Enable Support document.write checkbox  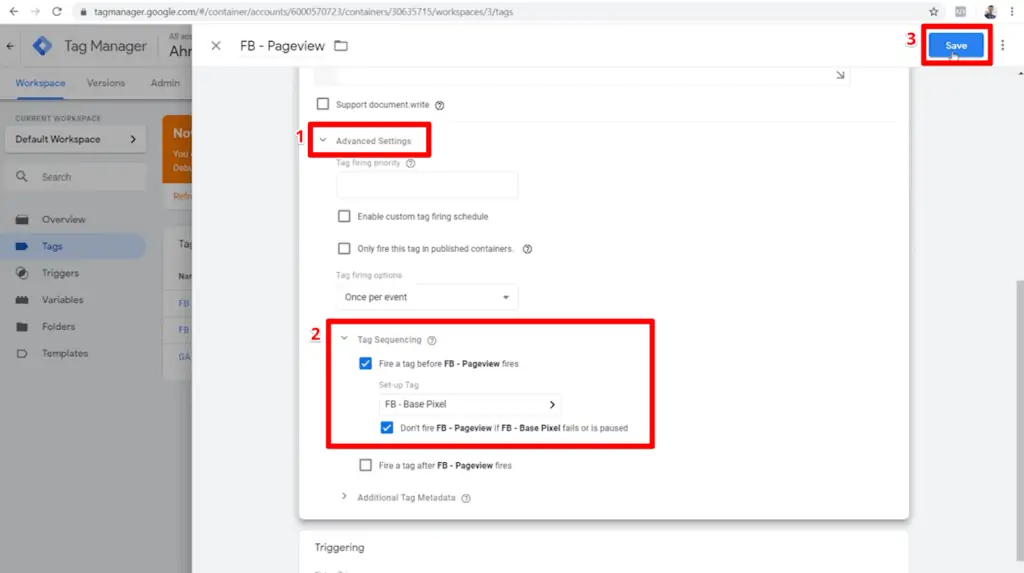click(x=323, y=104)
